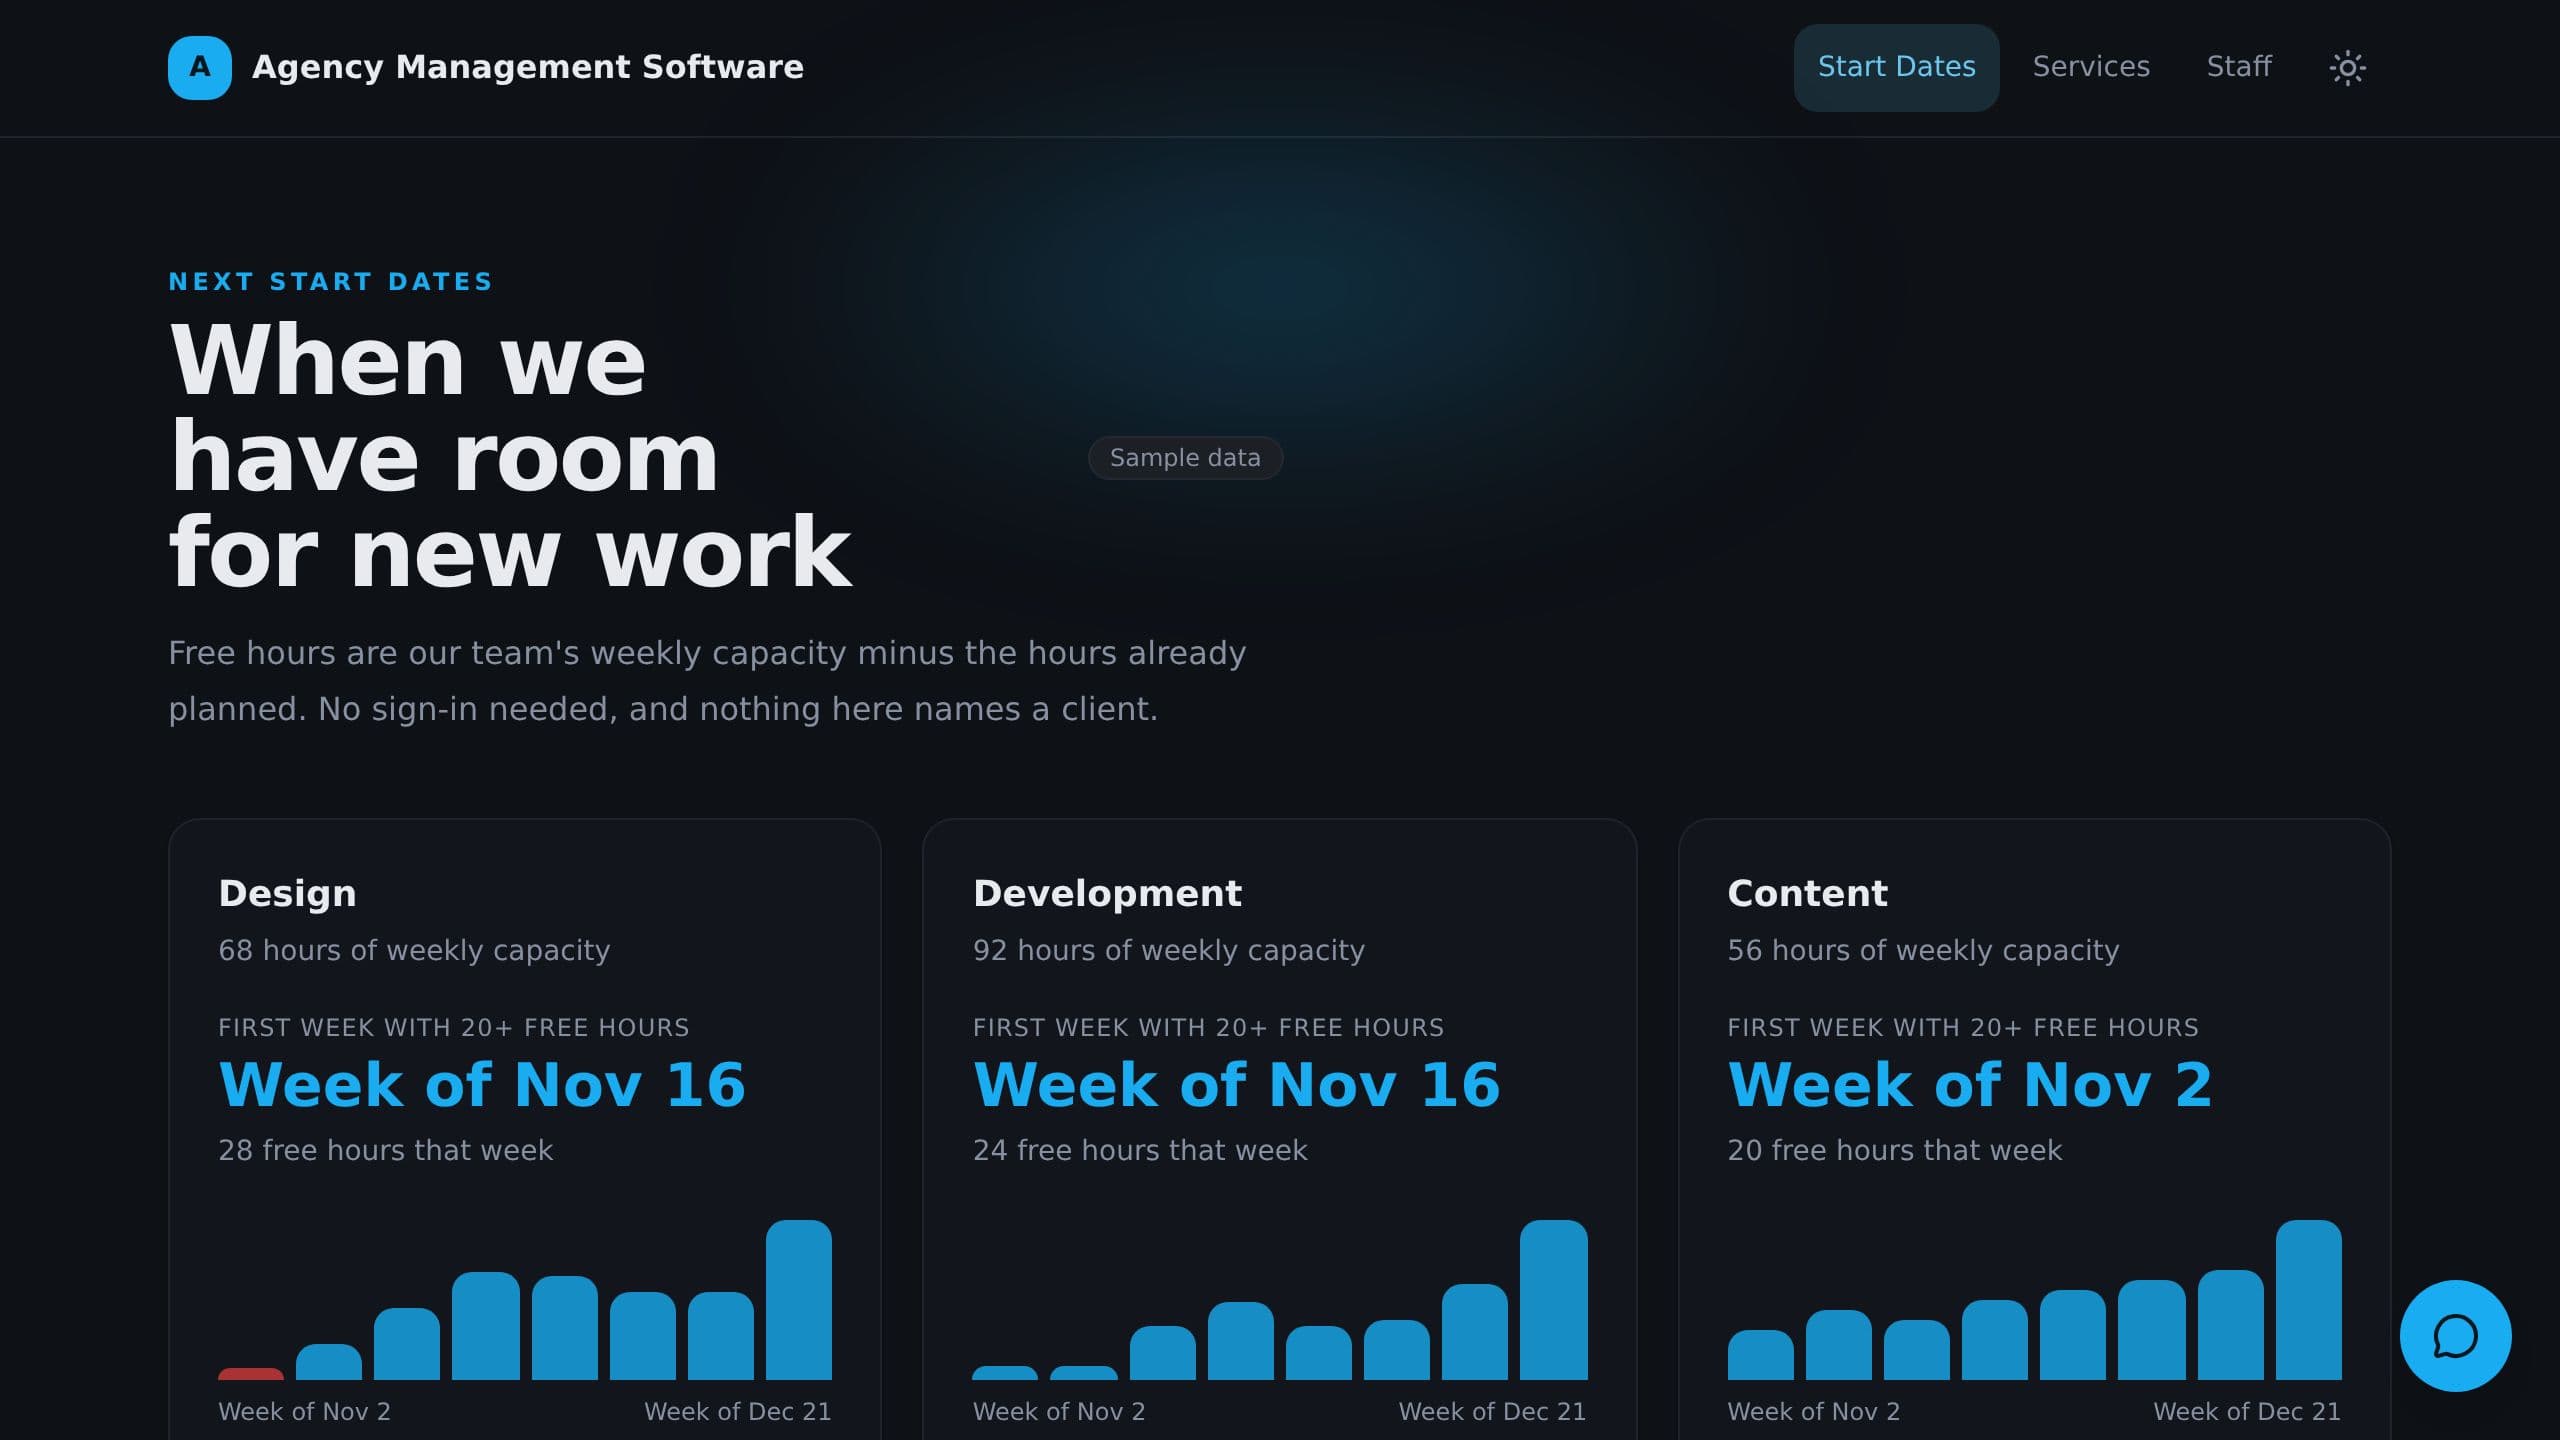Toggle the sun theme switcher icon
Image resolution: width=2560 pixels, height=1440 pixels.
(2347, 68)
